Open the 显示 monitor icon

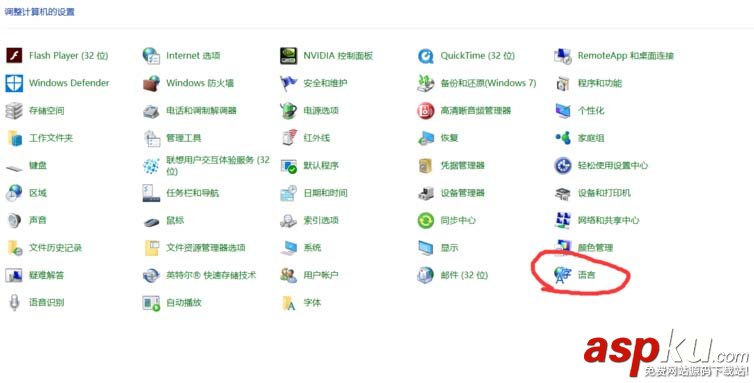tap(426, 248)
